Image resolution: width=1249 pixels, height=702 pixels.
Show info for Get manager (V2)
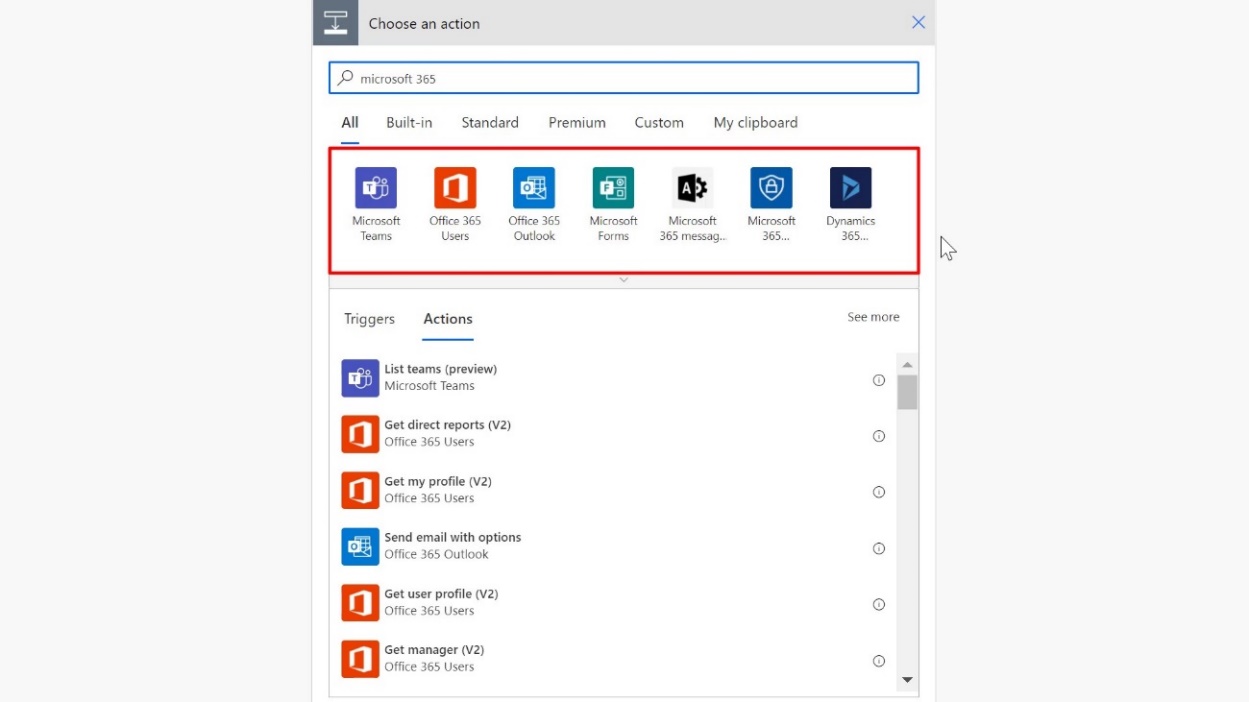coord(879,661)
